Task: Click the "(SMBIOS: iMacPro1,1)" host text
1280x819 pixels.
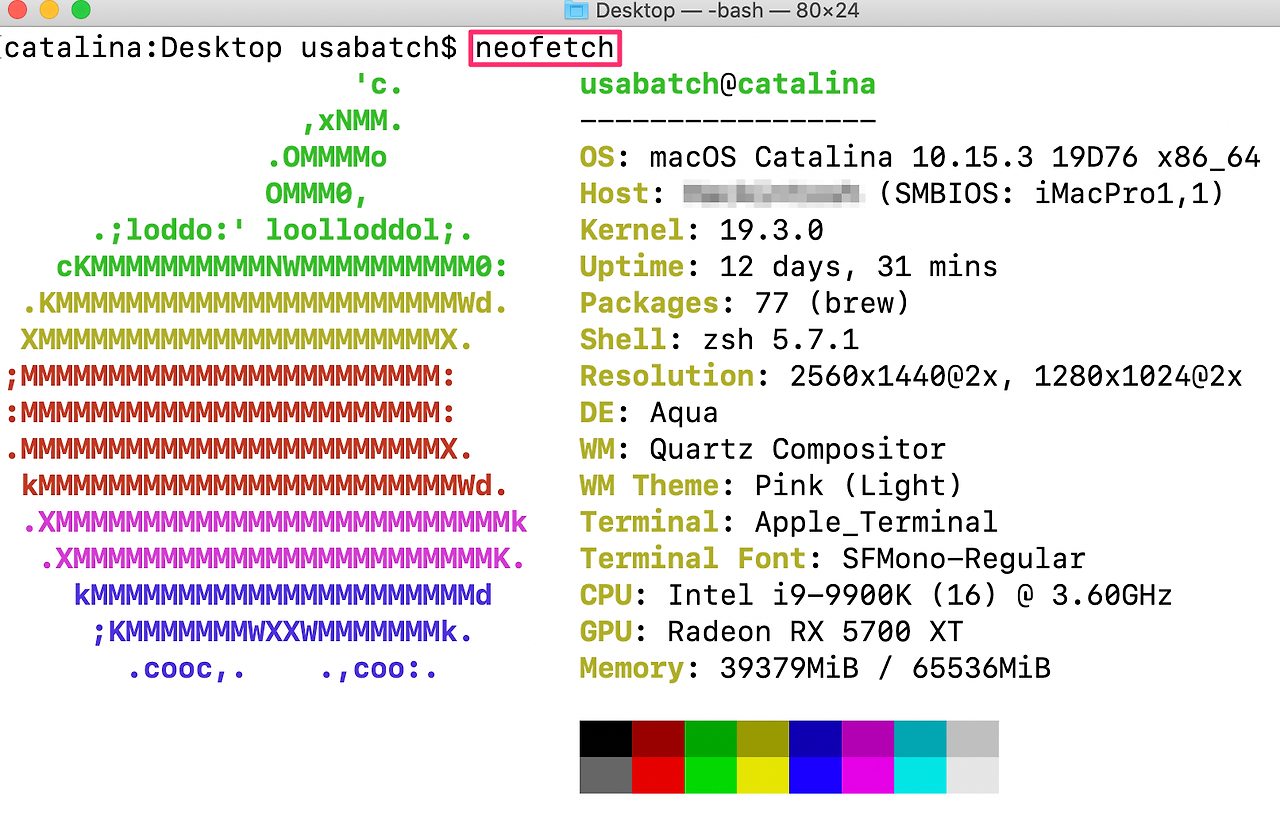Action: click(1052, 193)
